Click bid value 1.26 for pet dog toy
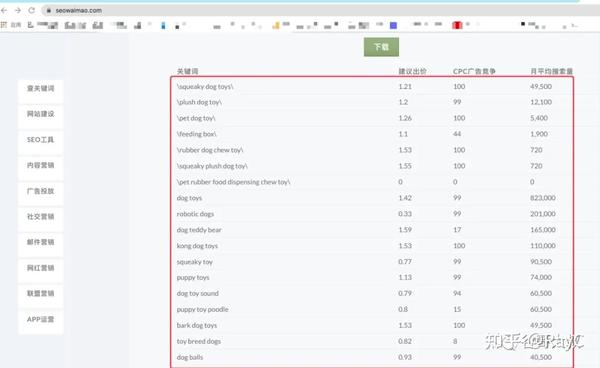The height and width of the screenshot is (368, 600). point(405,118)
